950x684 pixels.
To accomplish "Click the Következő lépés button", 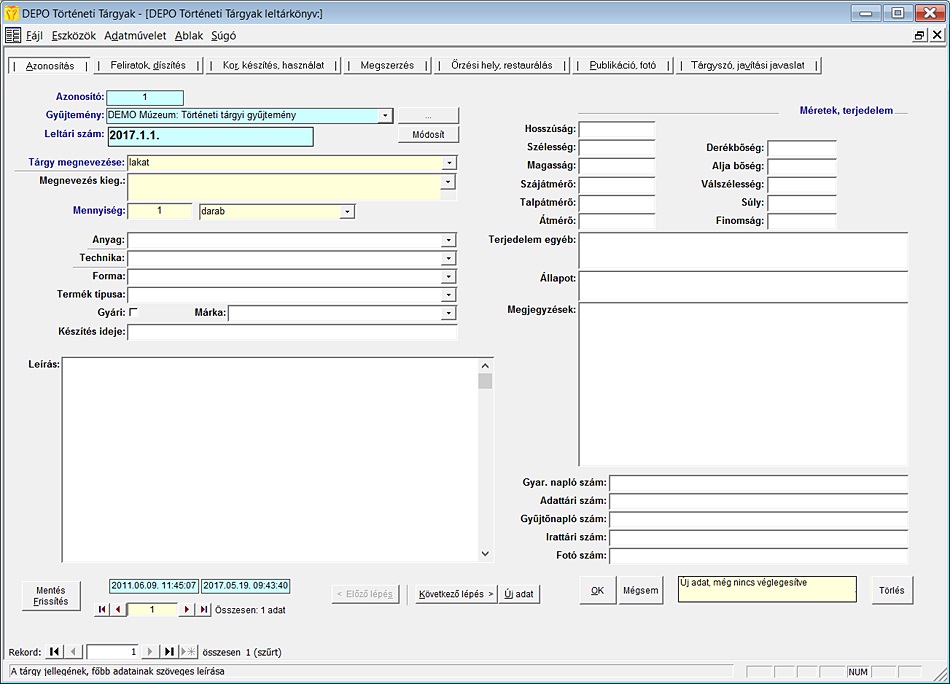I will (456, 593).
